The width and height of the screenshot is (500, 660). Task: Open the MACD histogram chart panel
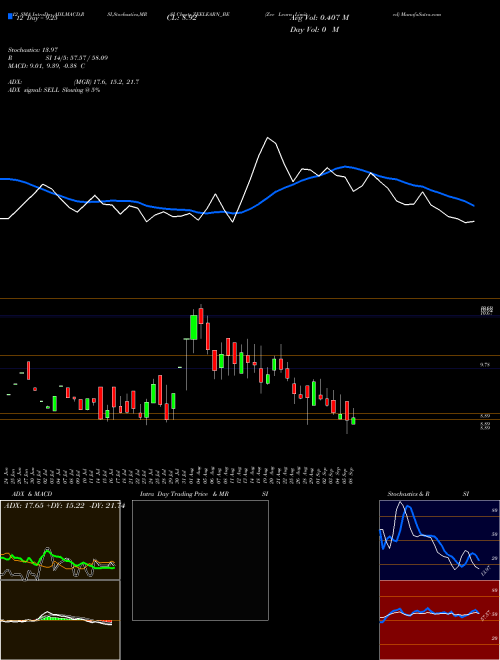click(60, 620)
